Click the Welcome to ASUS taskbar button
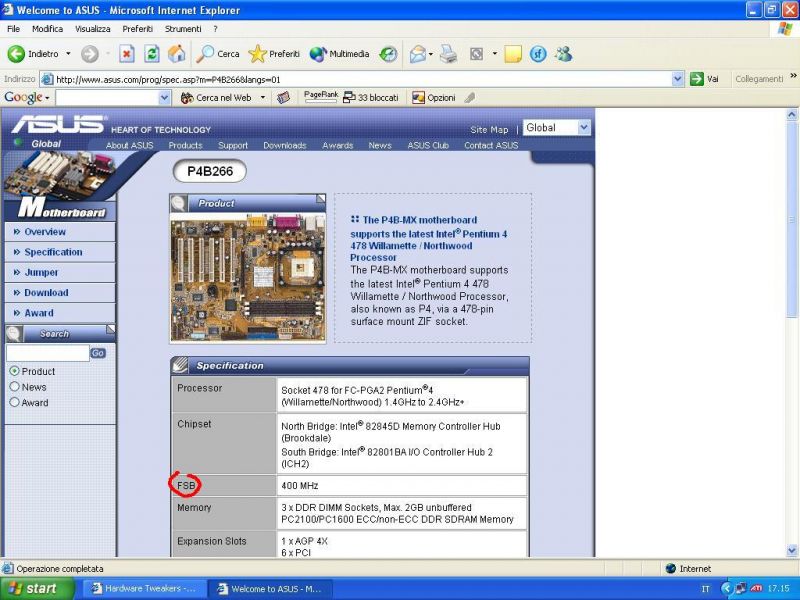This screenshot has height=600, width=800. click(270, 589)
